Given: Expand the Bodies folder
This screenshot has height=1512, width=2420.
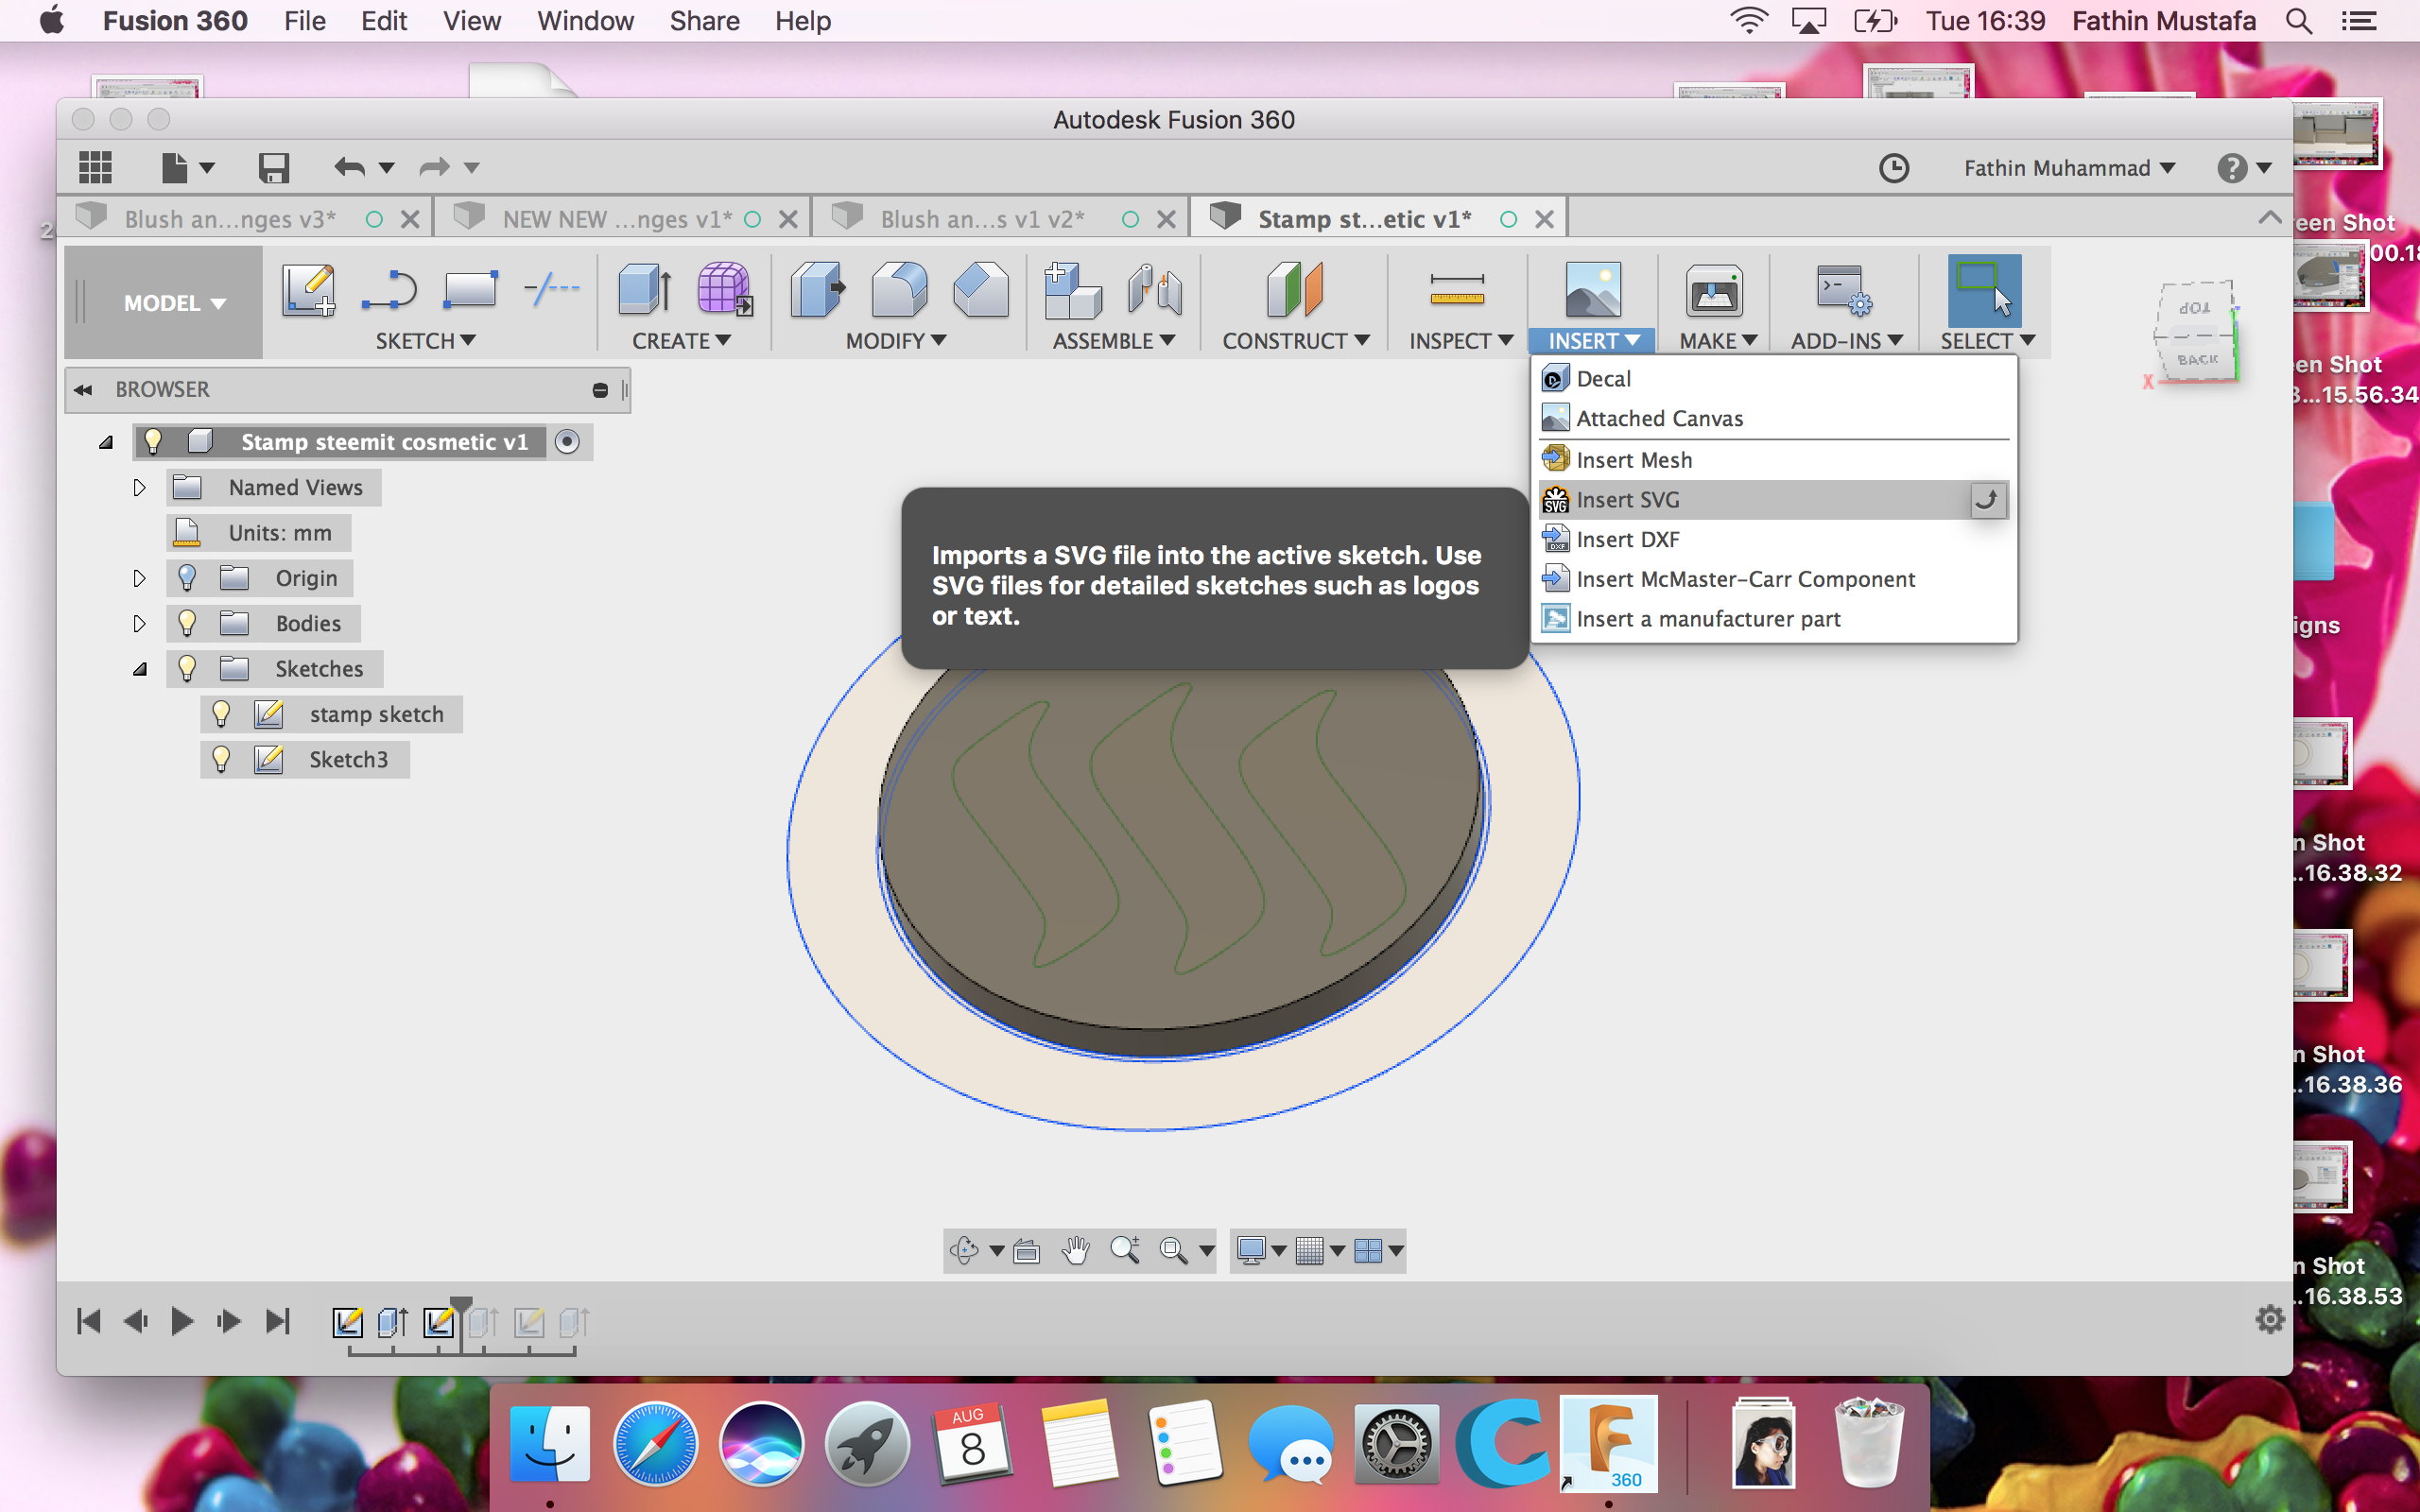Looking at the screenshot, I should tap(139, 623).
